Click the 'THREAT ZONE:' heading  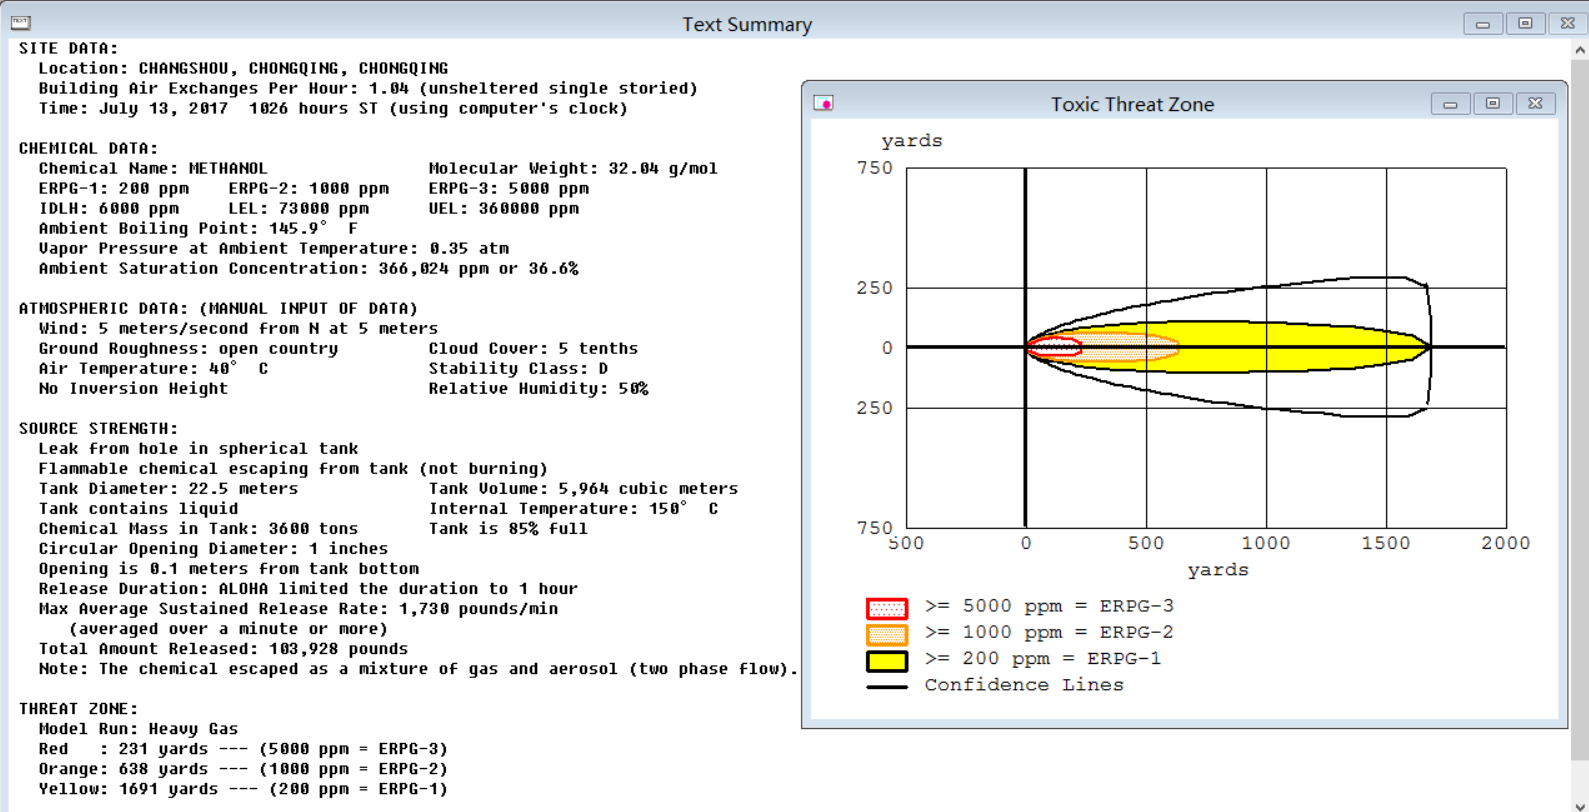(x=78, y=708)
